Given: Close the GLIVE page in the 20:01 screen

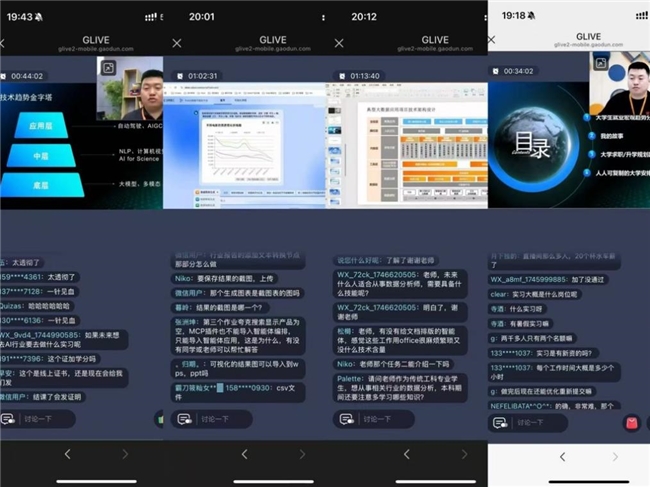Looking at the screenshot, I should point(177,43).
